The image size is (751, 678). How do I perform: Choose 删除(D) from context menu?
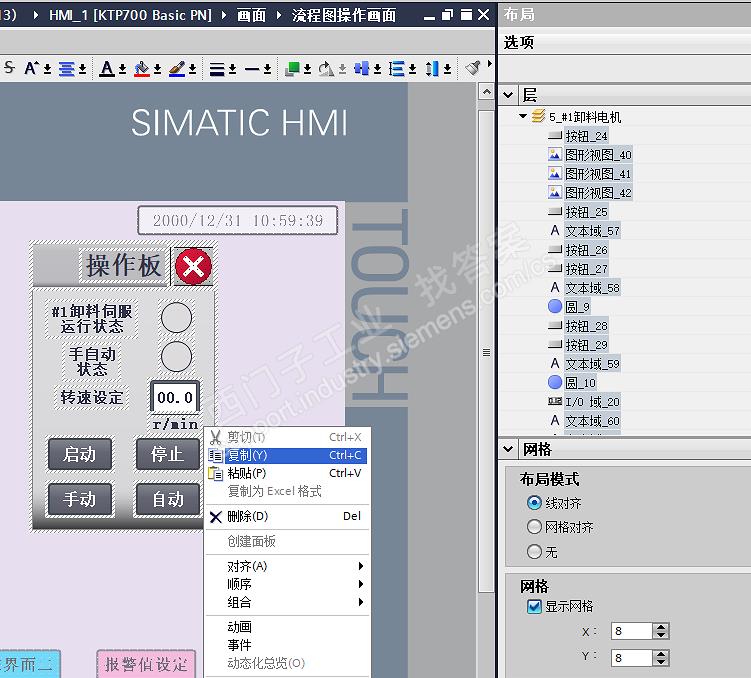[287, 517]
